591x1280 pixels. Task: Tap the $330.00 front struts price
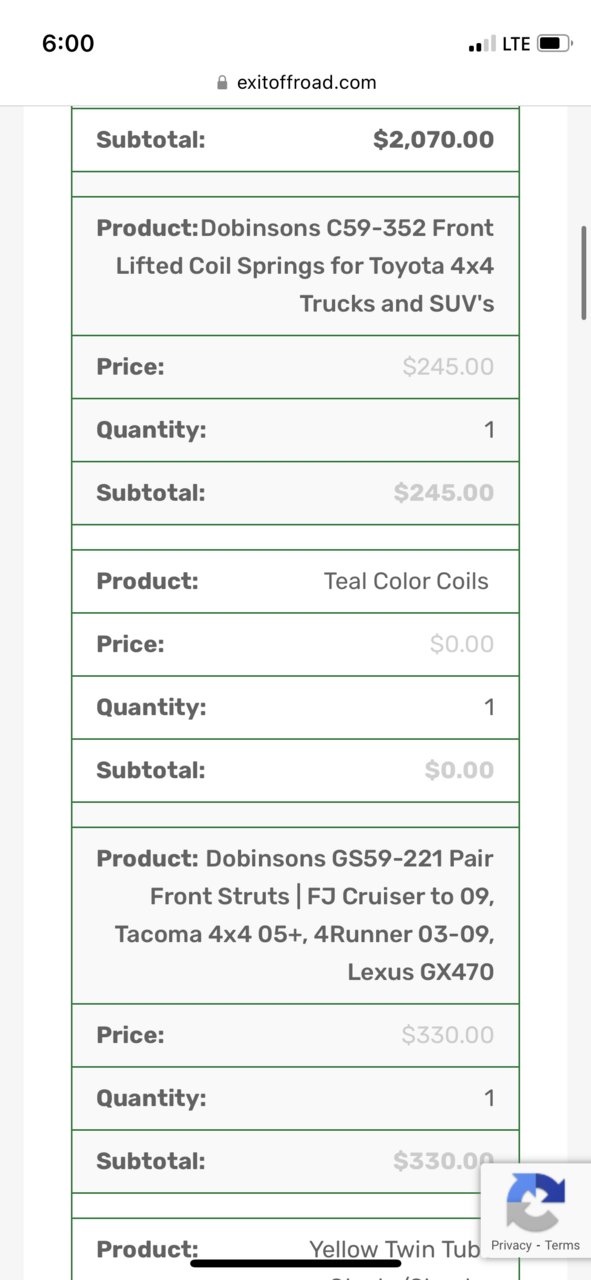coord(448,1035)
